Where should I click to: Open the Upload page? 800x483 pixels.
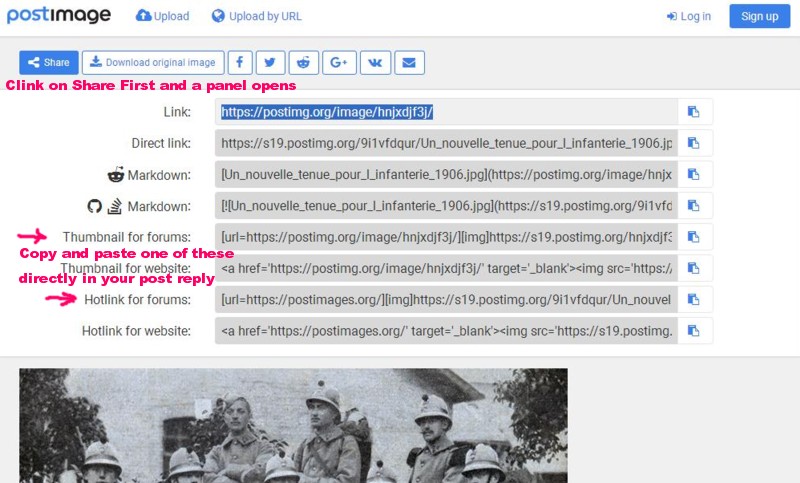pos(162,16)
